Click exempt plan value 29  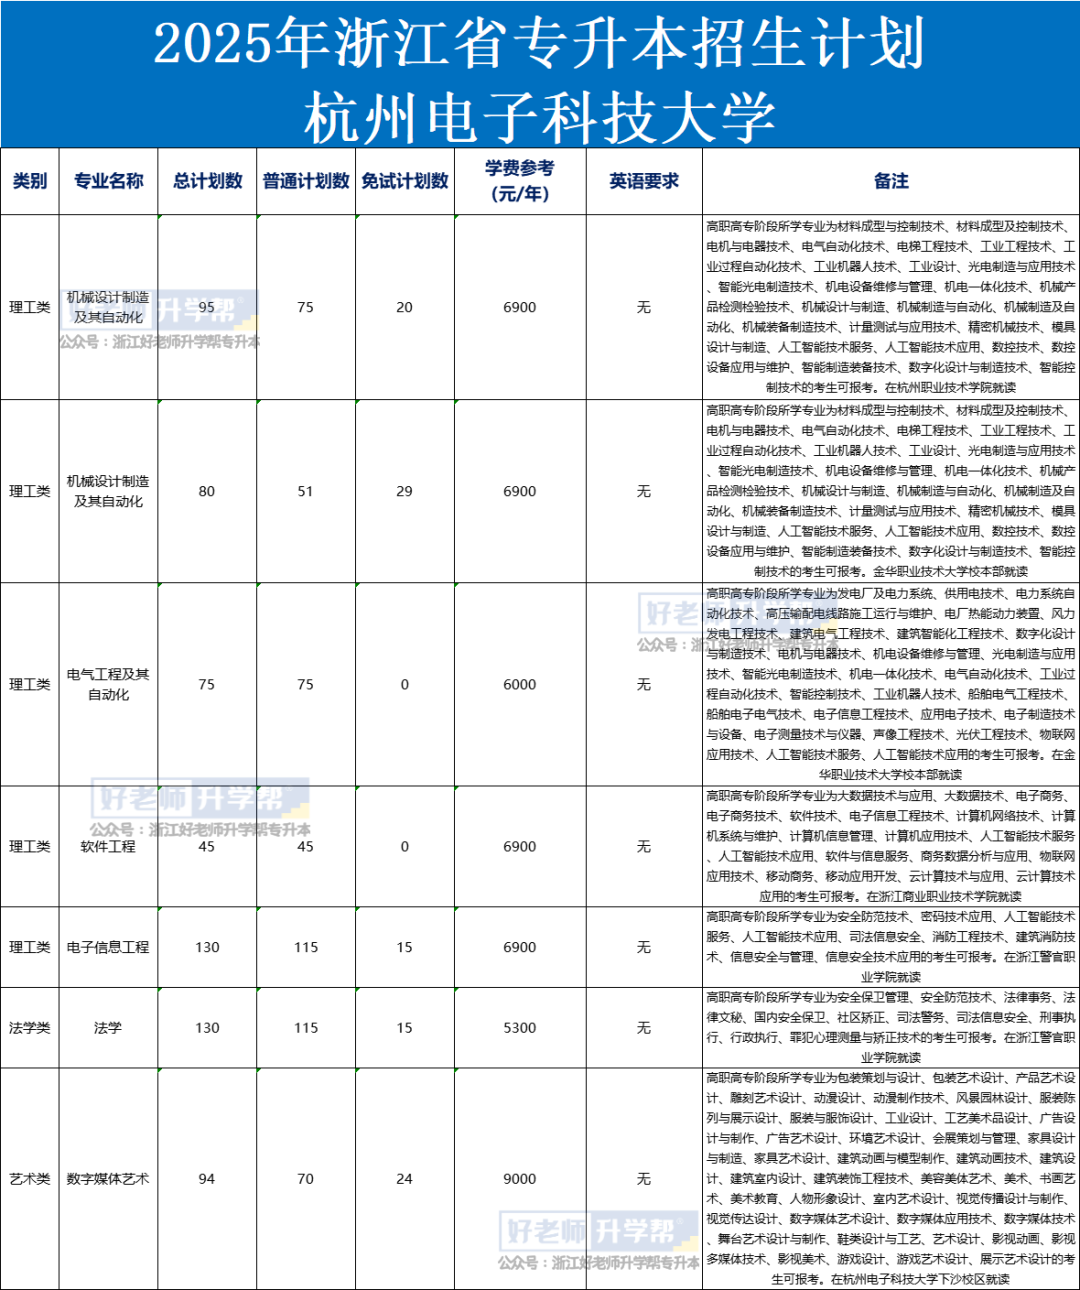click(404, 491)
